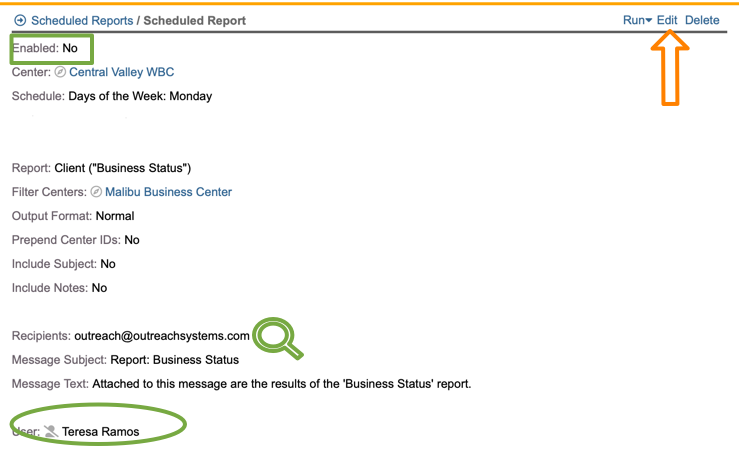Click the orange upward arrow graphic
Screen dimensions: 739x452
click(670, 68)
